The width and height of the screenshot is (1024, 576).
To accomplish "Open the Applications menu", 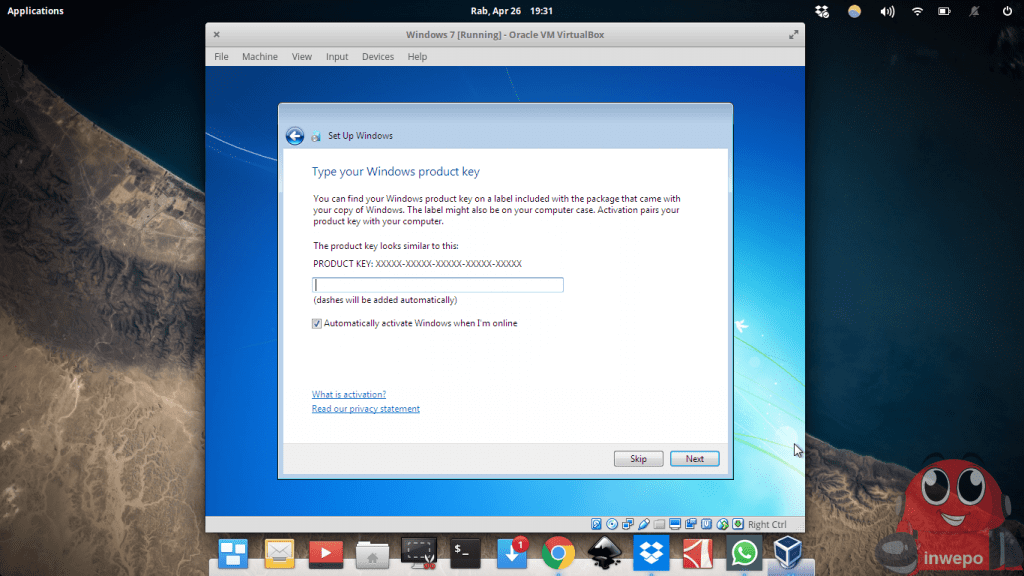I will pos(35,11).
